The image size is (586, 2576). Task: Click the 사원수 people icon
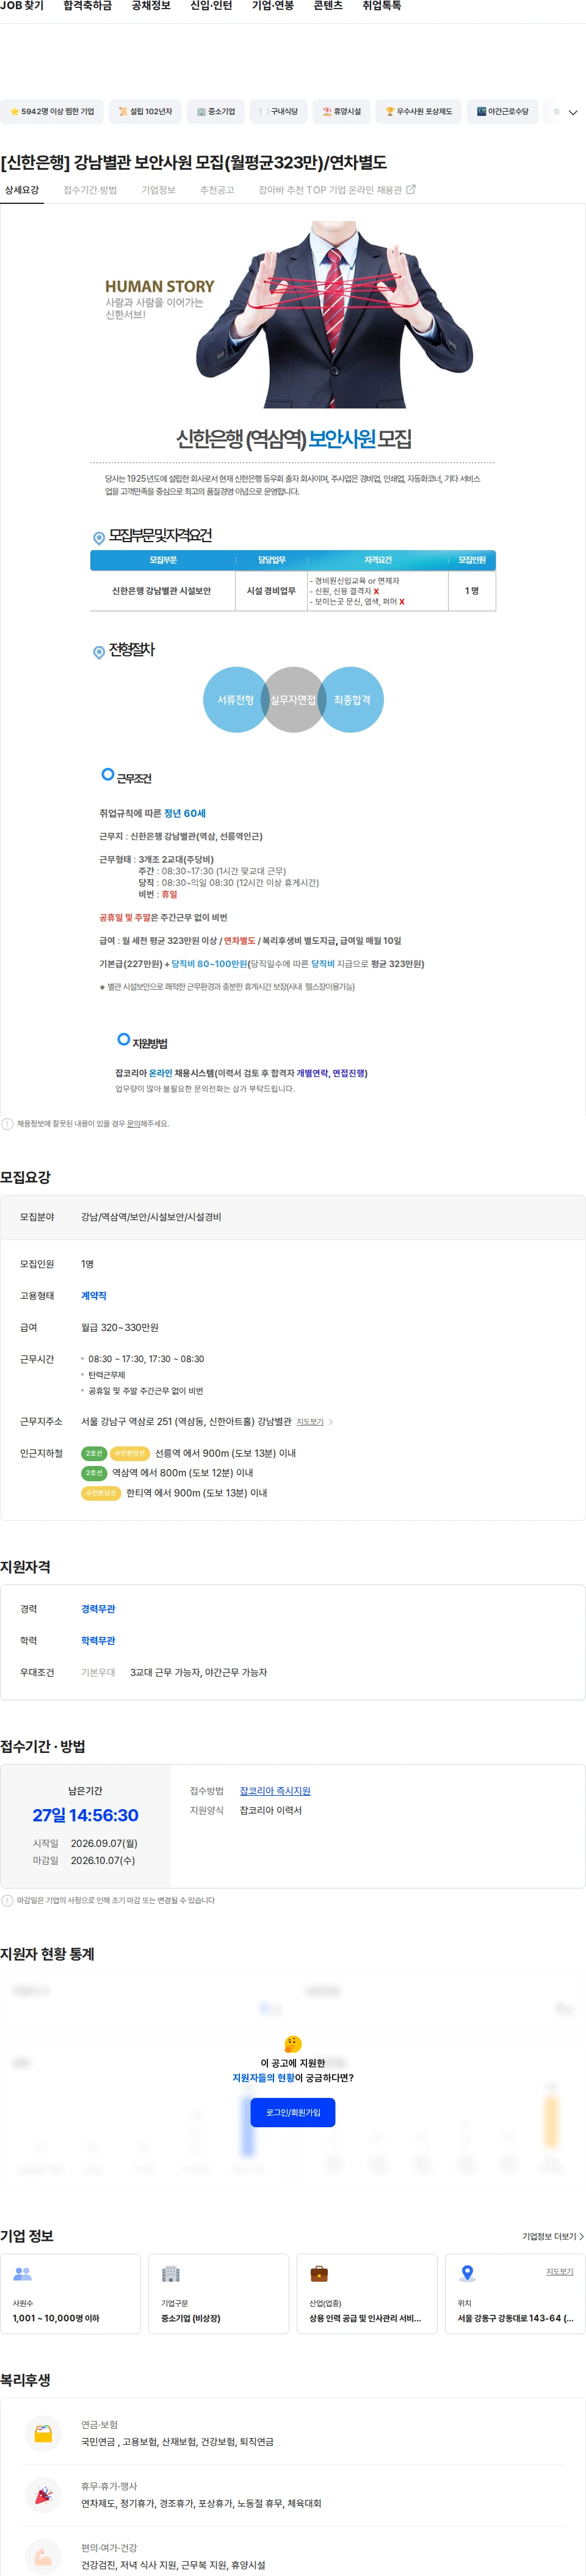(x=22, y=2274)
